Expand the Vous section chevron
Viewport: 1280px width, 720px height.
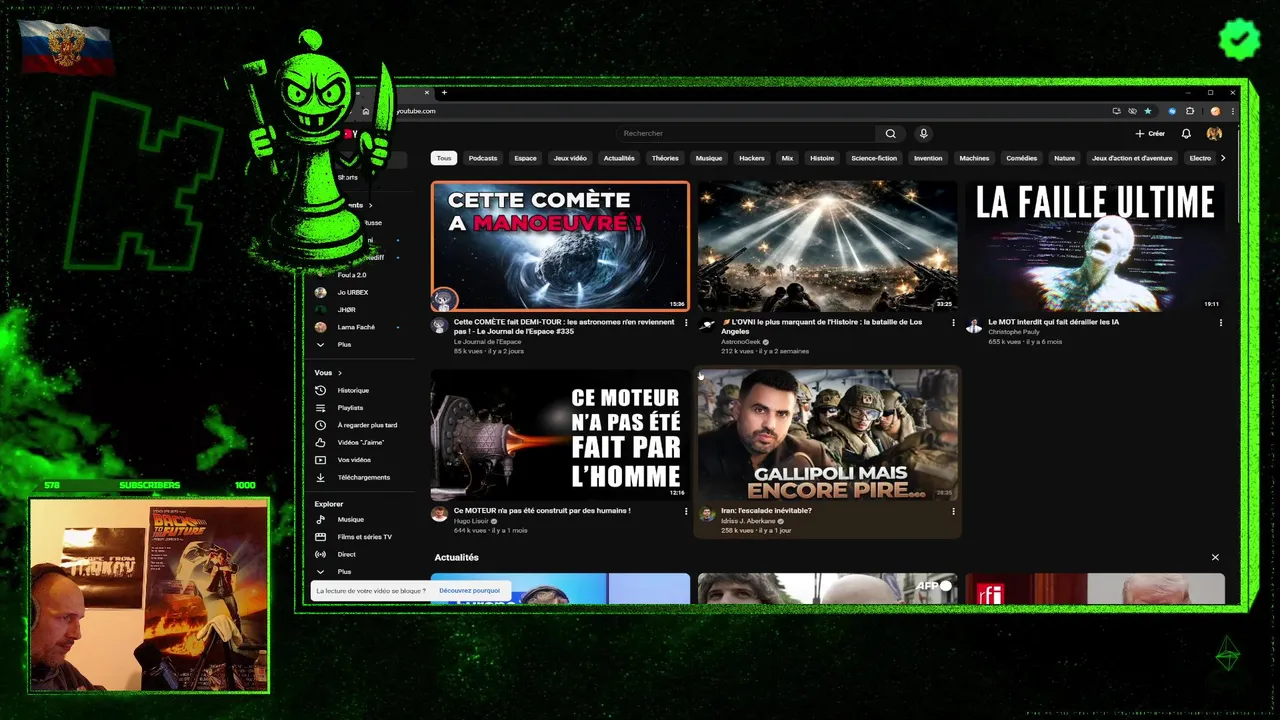(x=340, y=373)
